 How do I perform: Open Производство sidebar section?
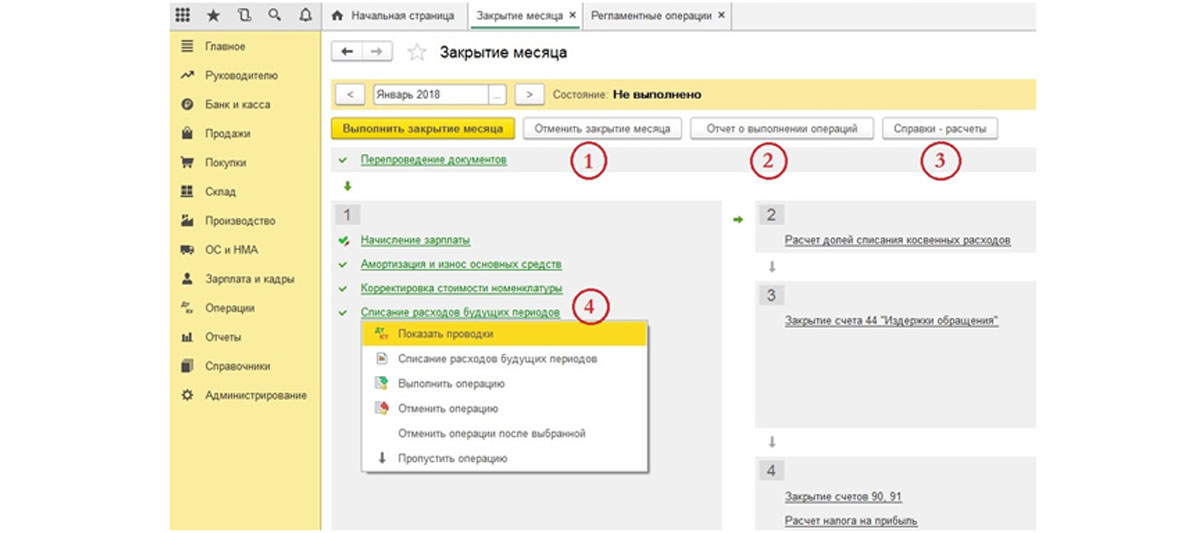[x=240, y=221]
